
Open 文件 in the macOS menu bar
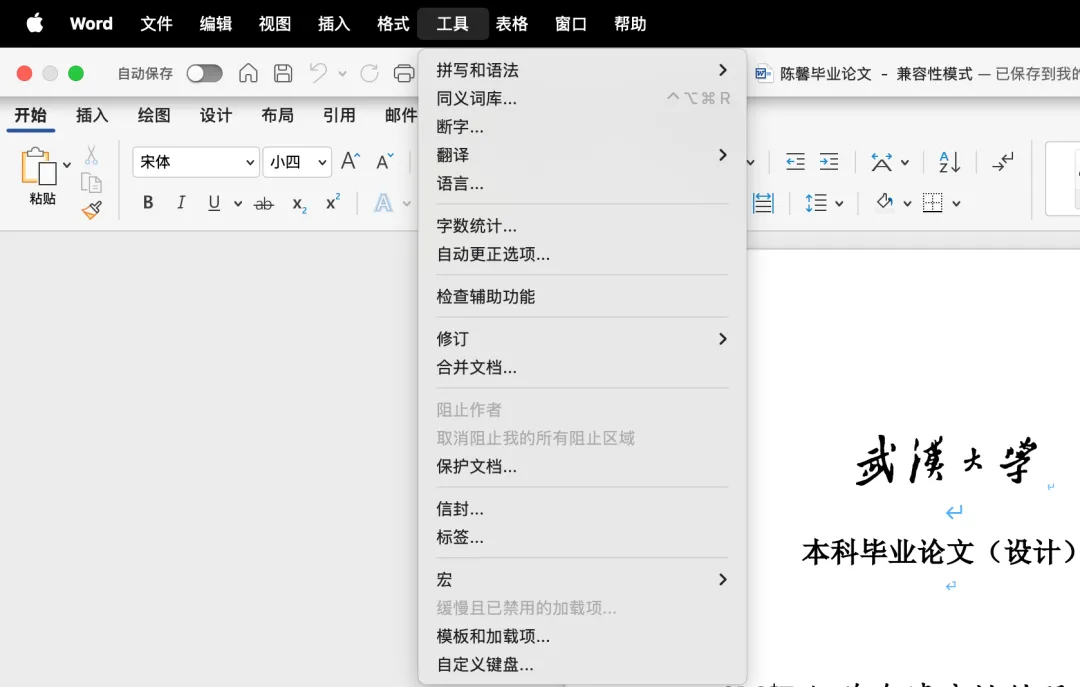(x=156, y=23)
